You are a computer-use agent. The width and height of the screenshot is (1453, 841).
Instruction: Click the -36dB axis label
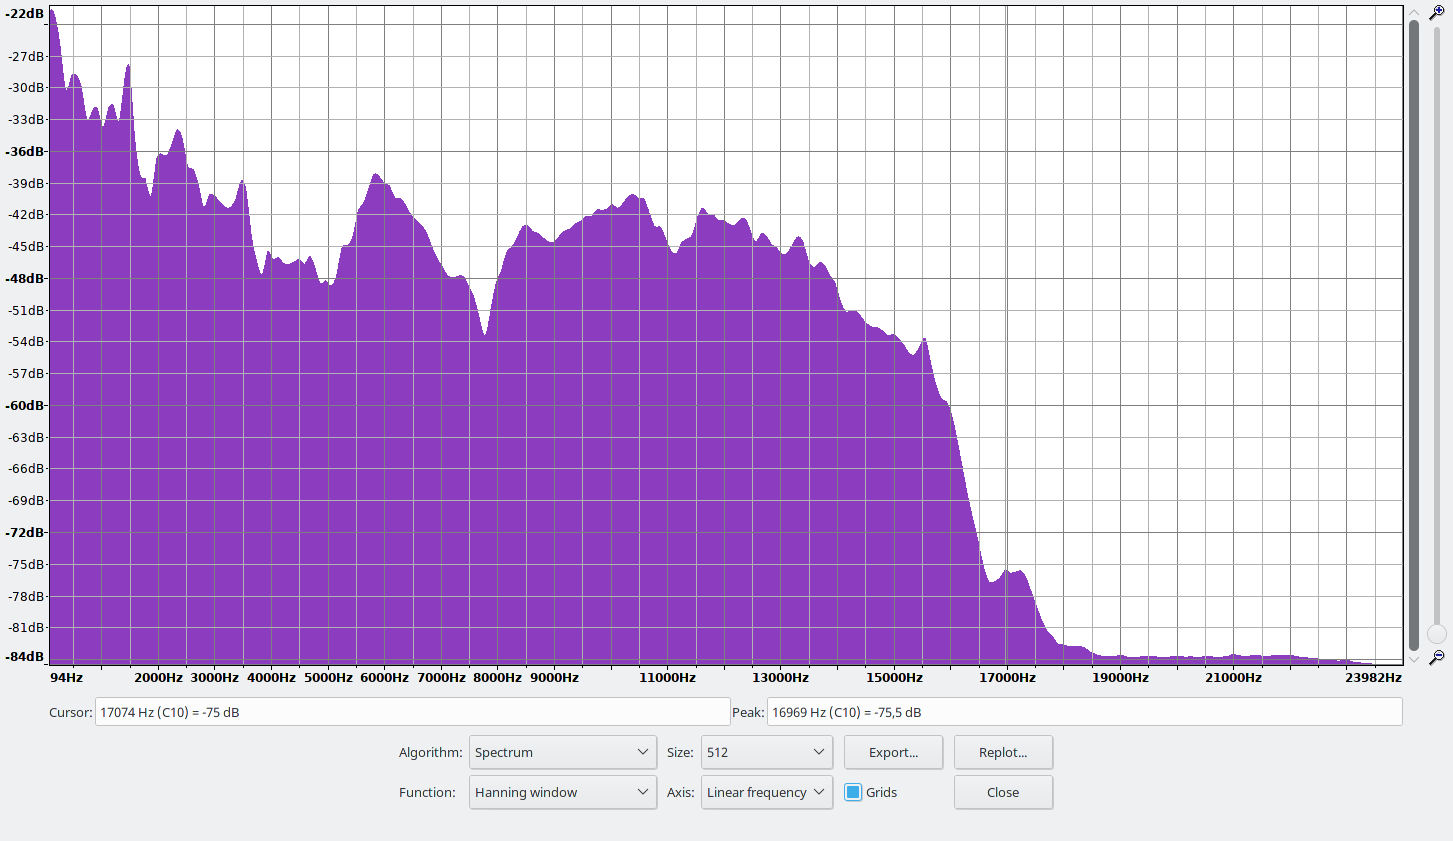tap(25, 151)
